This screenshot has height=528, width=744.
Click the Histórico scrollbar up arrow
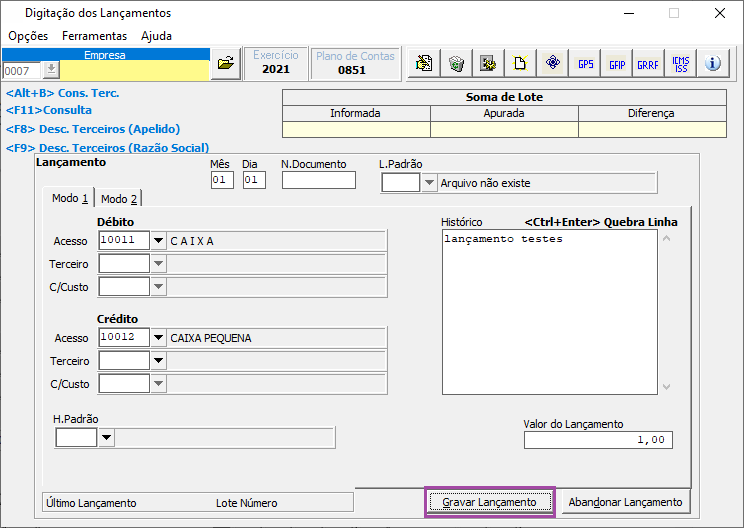click(666, 238)
